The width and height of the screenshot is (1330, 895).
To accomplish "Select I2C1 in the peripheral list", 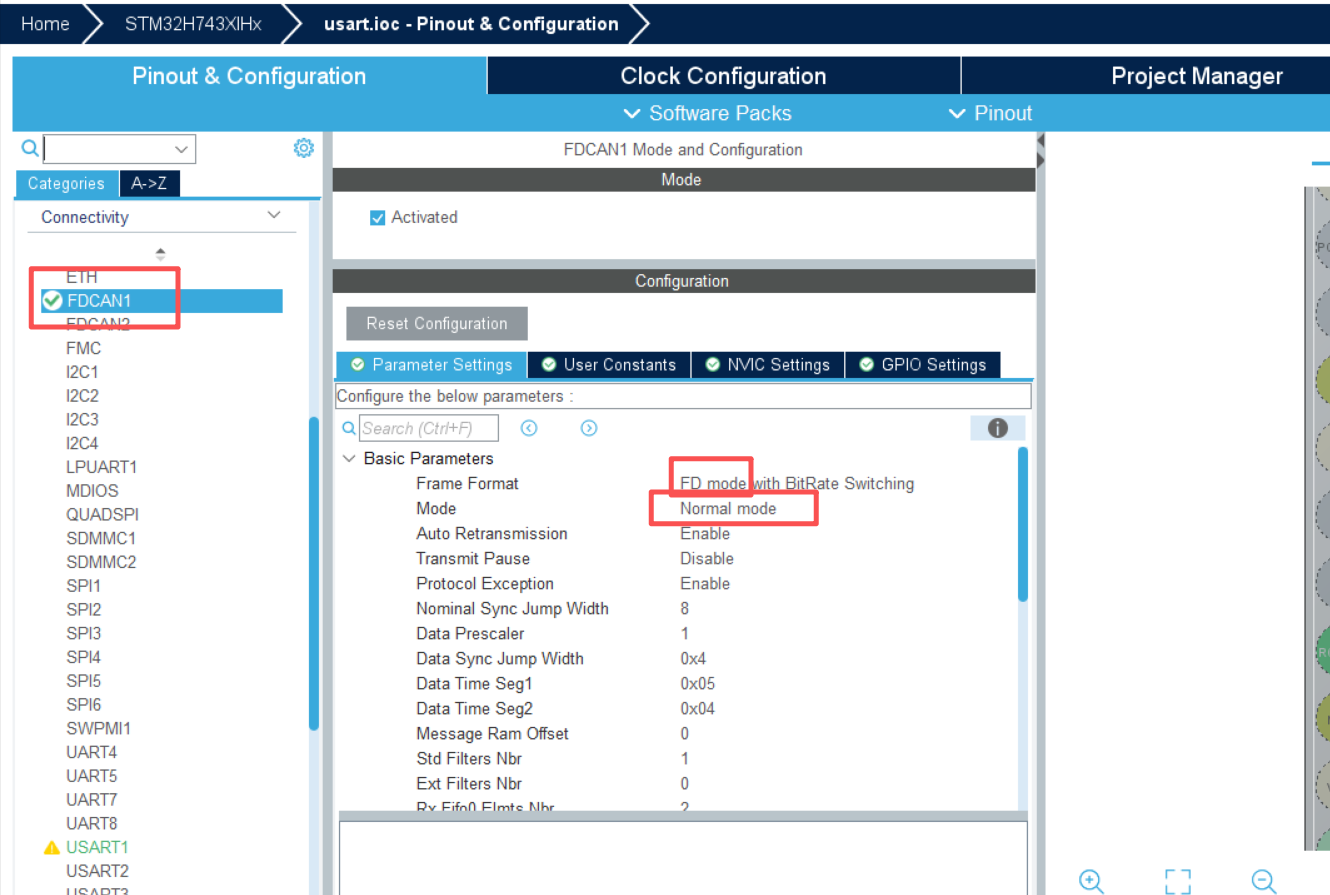I will [x=82, y=372].
